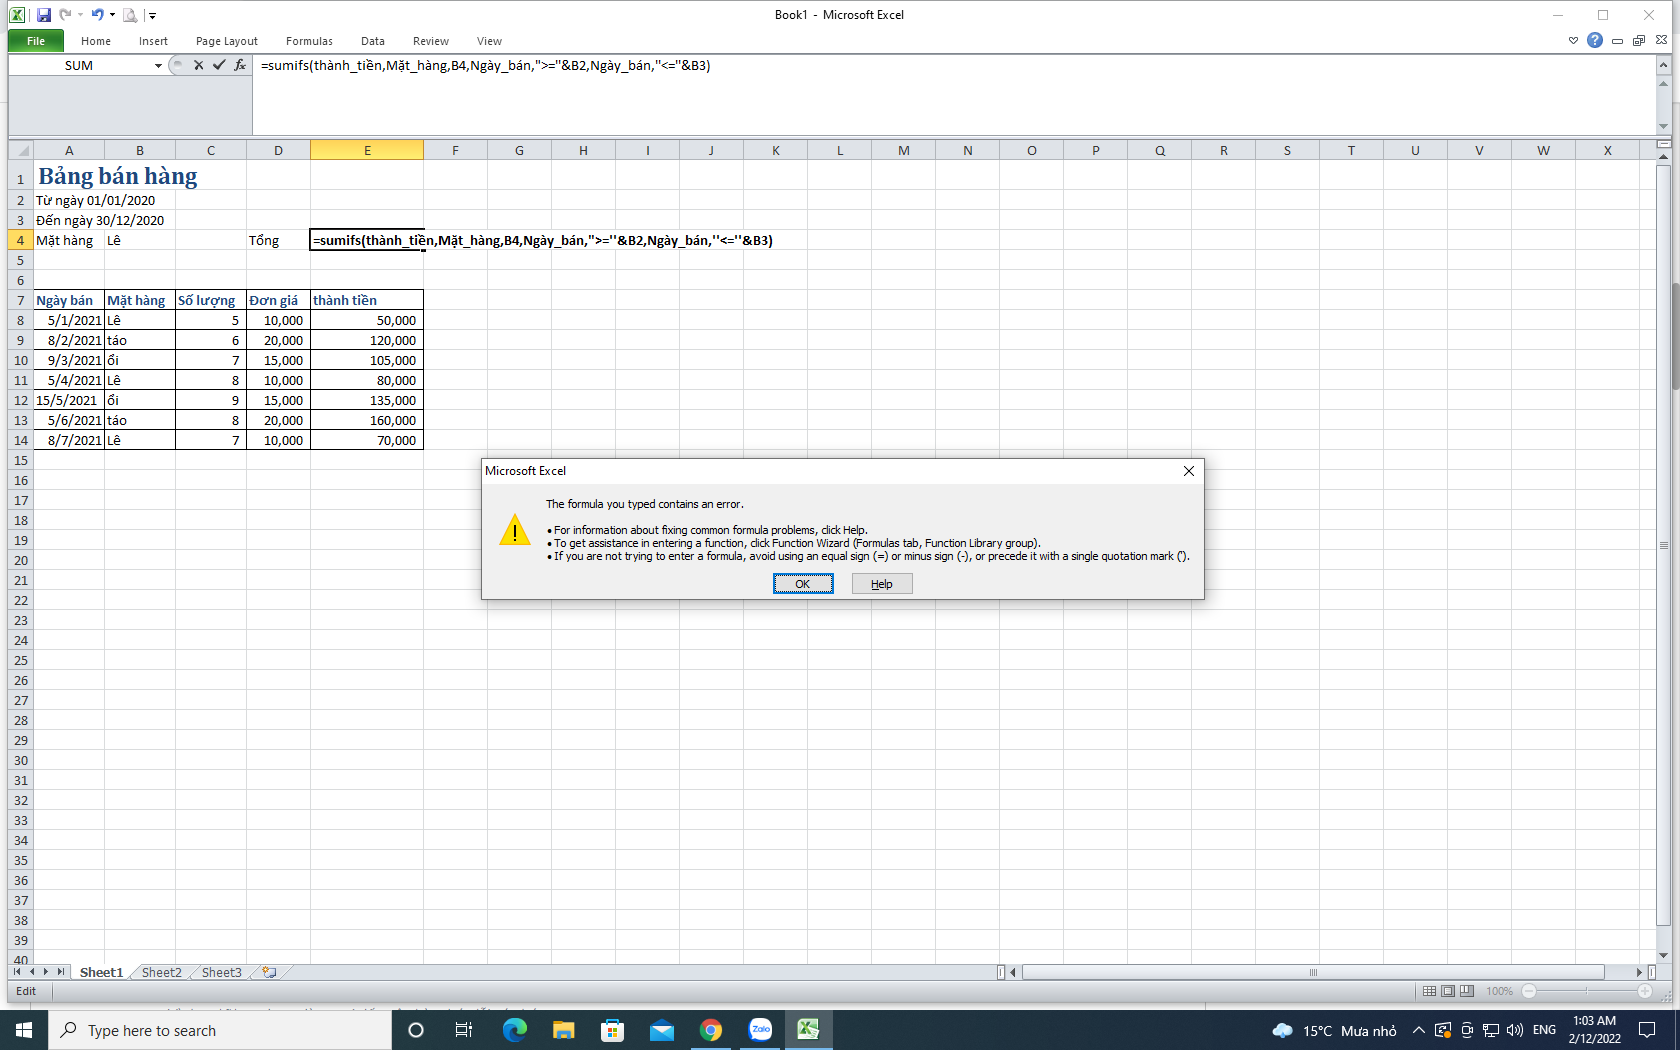The height and width of the screenshot is (1050, 1680).
Task: Switch to Page Break Preview view
Action: tap(1467, 991)
